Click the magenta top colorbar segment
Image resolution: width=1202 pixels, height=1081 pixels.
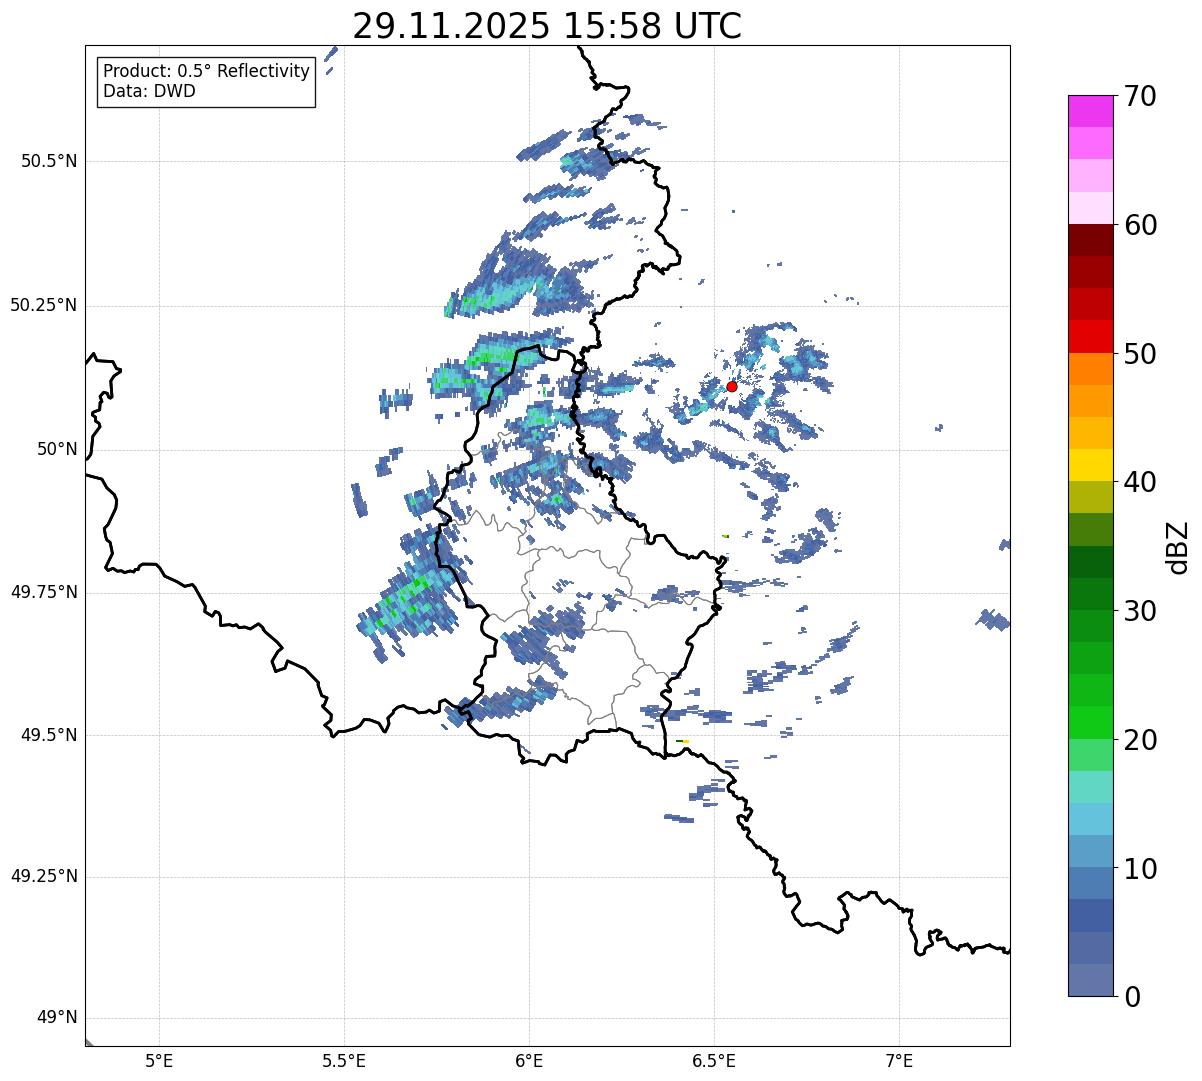pyautogui.click(x=1091, y=111)
